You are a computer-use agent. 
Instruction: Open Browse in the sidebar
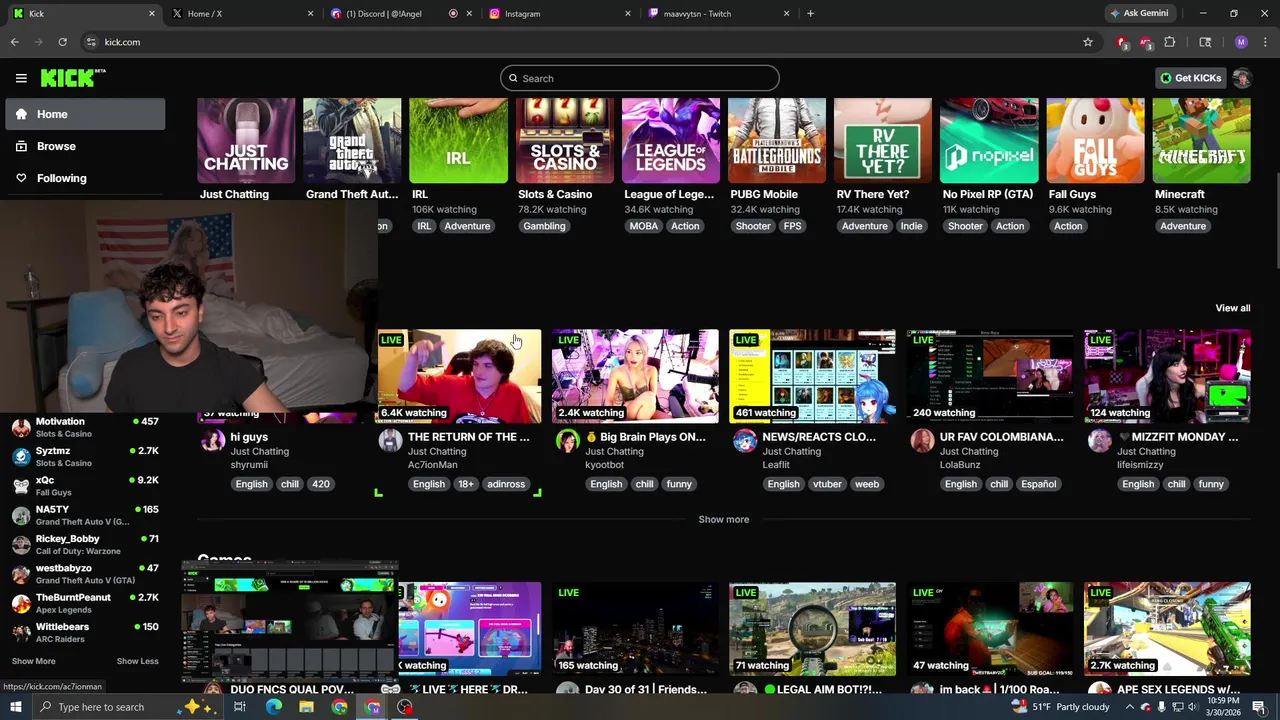pos(85,146)
